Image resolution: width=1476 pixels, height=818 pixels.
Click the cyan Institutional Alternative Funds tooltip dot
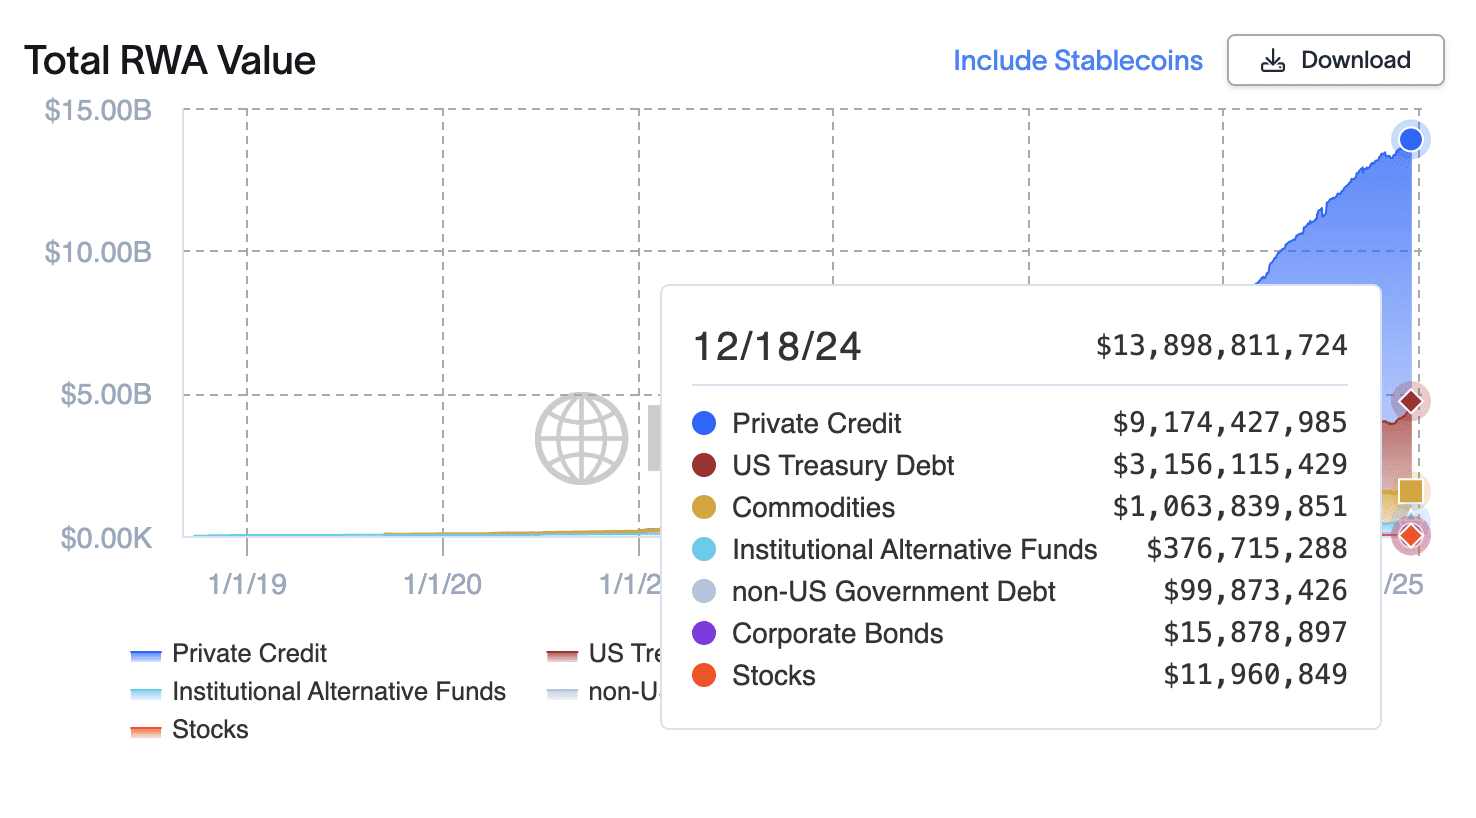point(705,549)
